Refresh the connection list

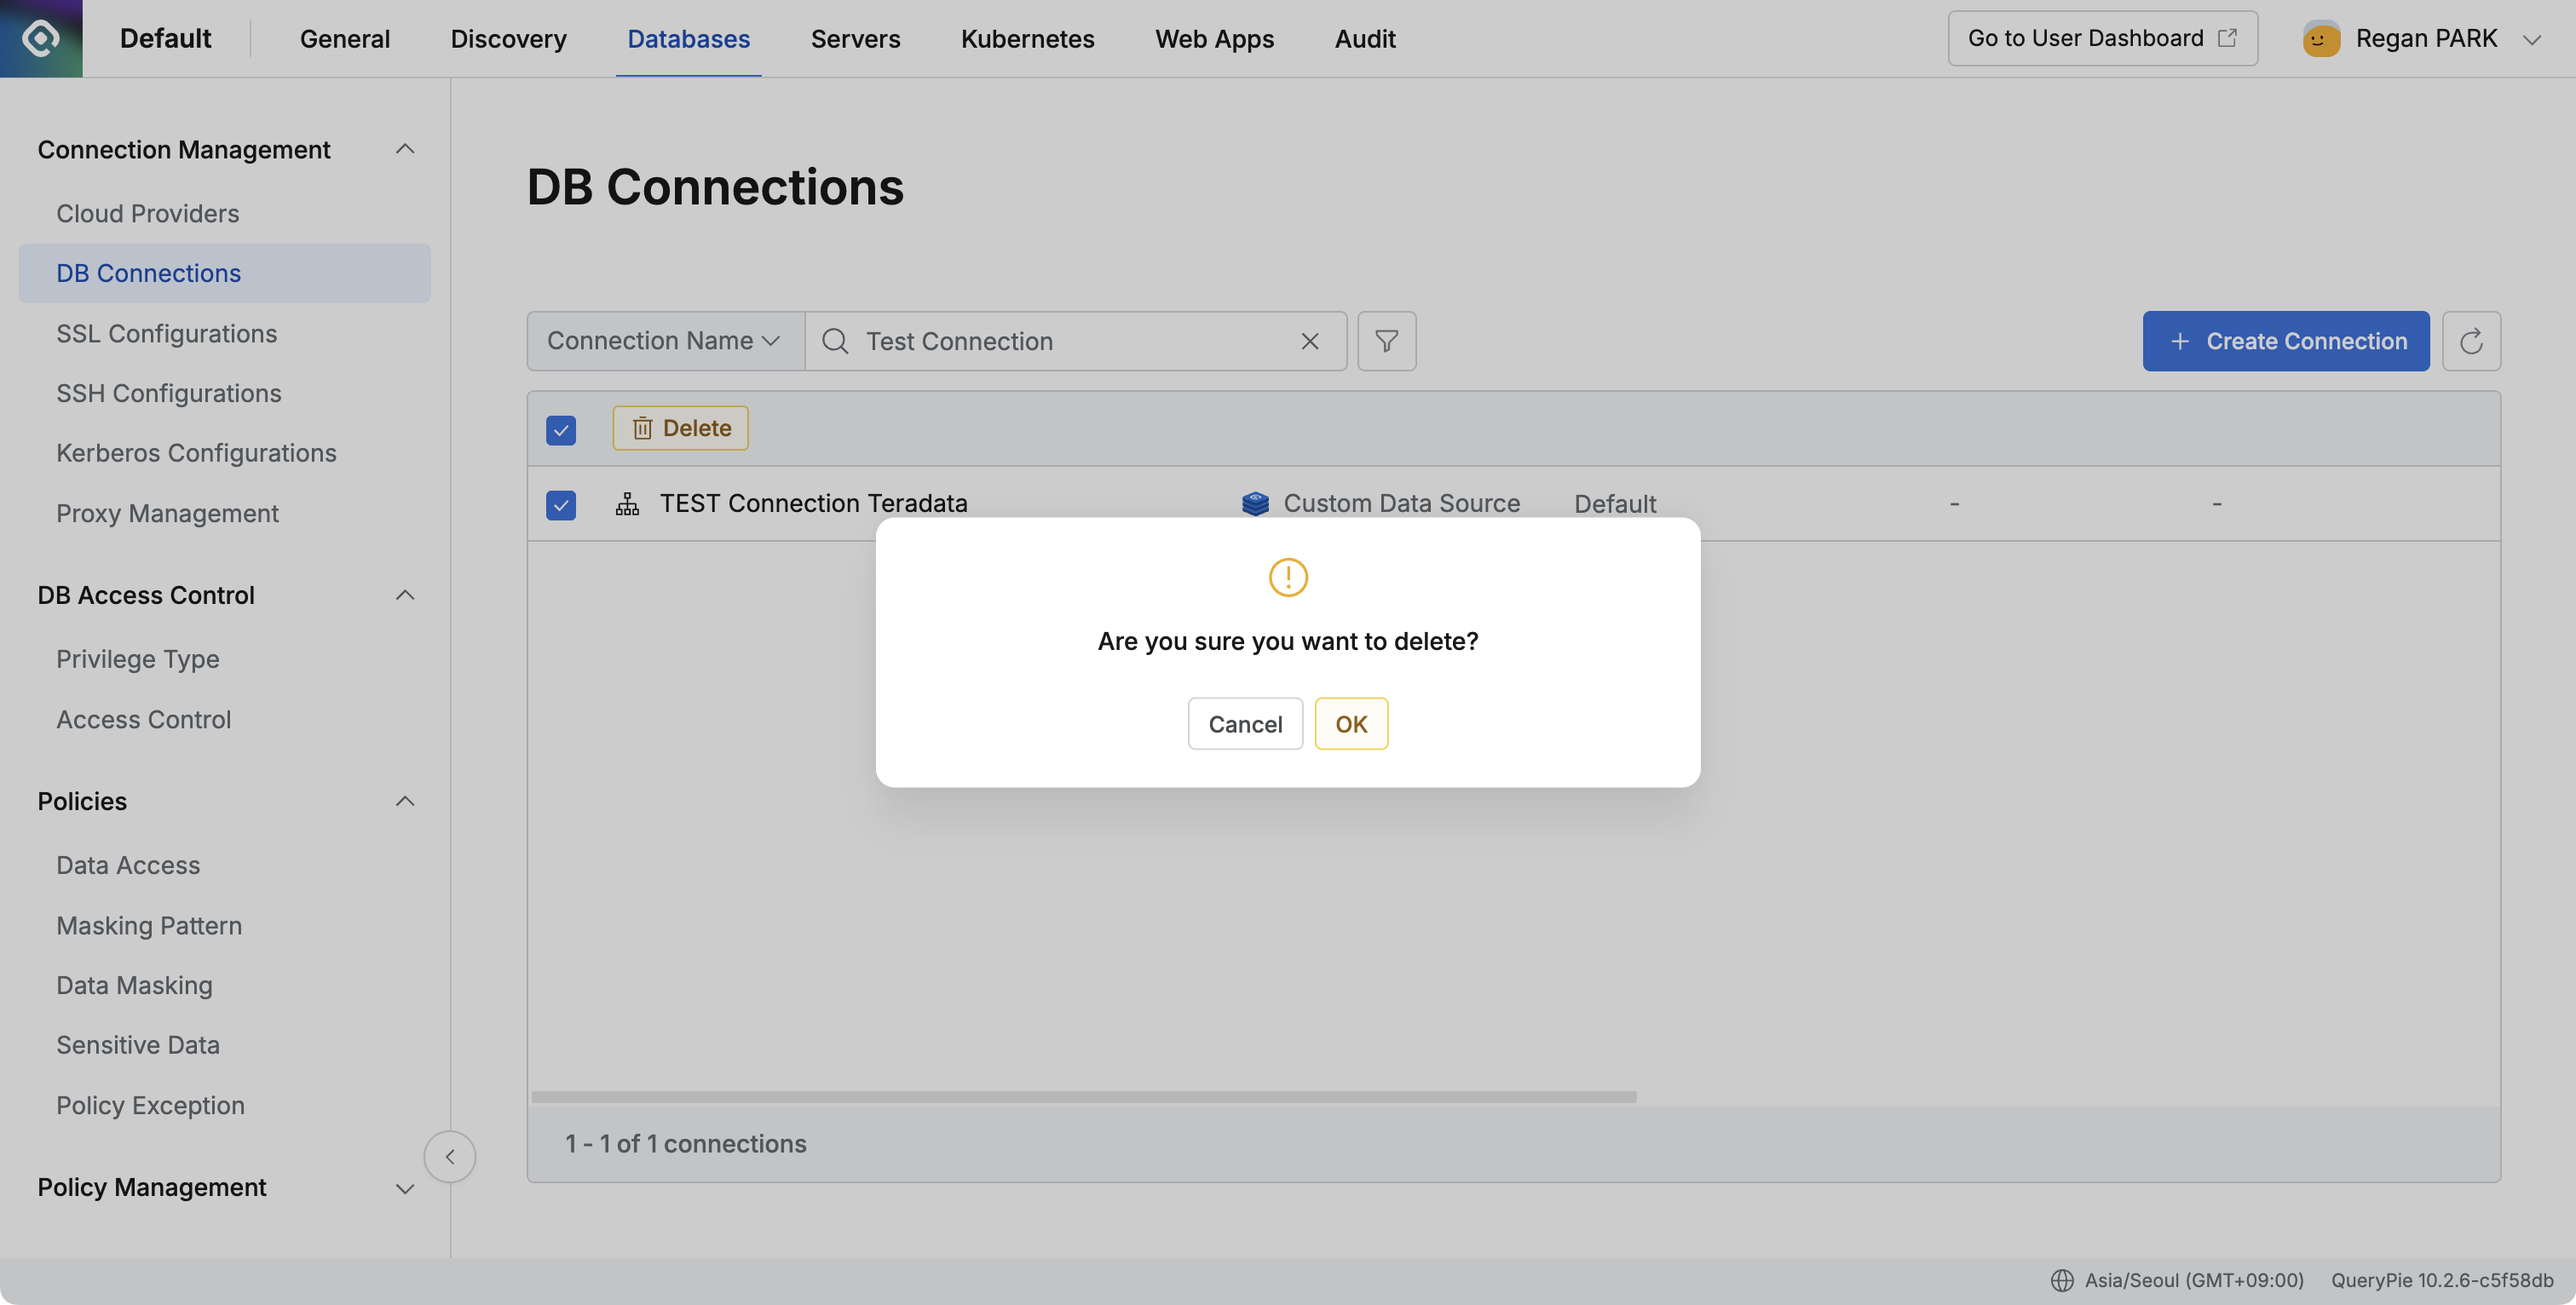2471,341
